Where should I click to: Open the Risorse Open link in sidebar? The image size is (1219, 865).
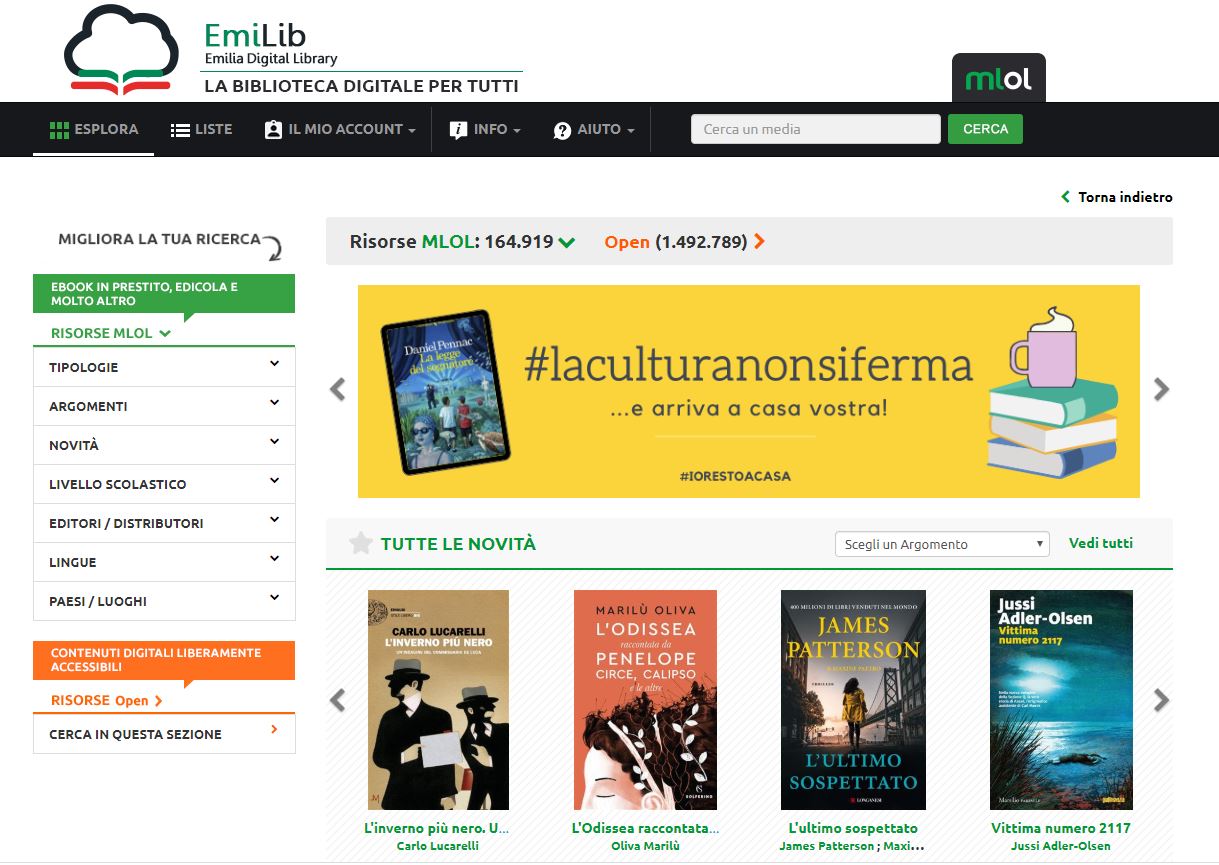tap(107, 700)
